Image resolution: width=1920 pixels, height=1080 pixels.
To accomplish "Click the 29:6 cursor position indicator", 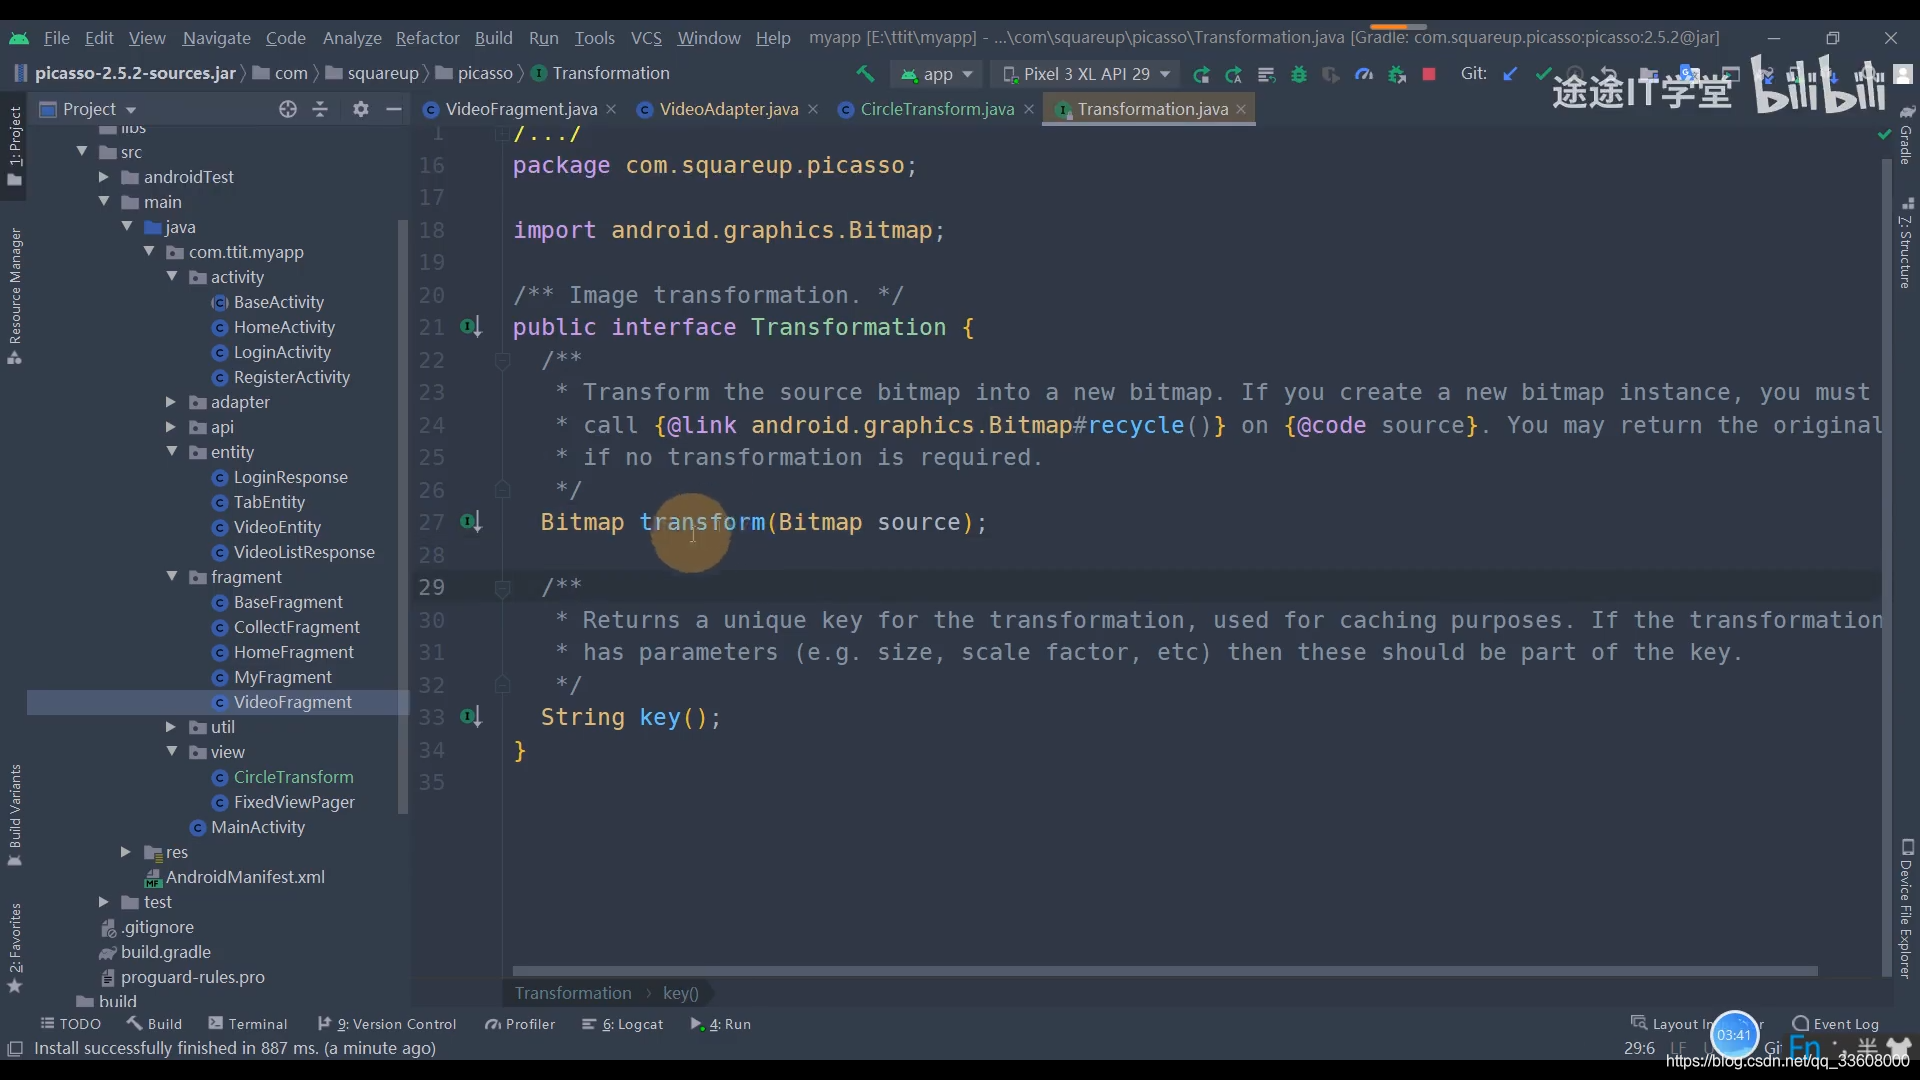I will coord(1639,1048).
